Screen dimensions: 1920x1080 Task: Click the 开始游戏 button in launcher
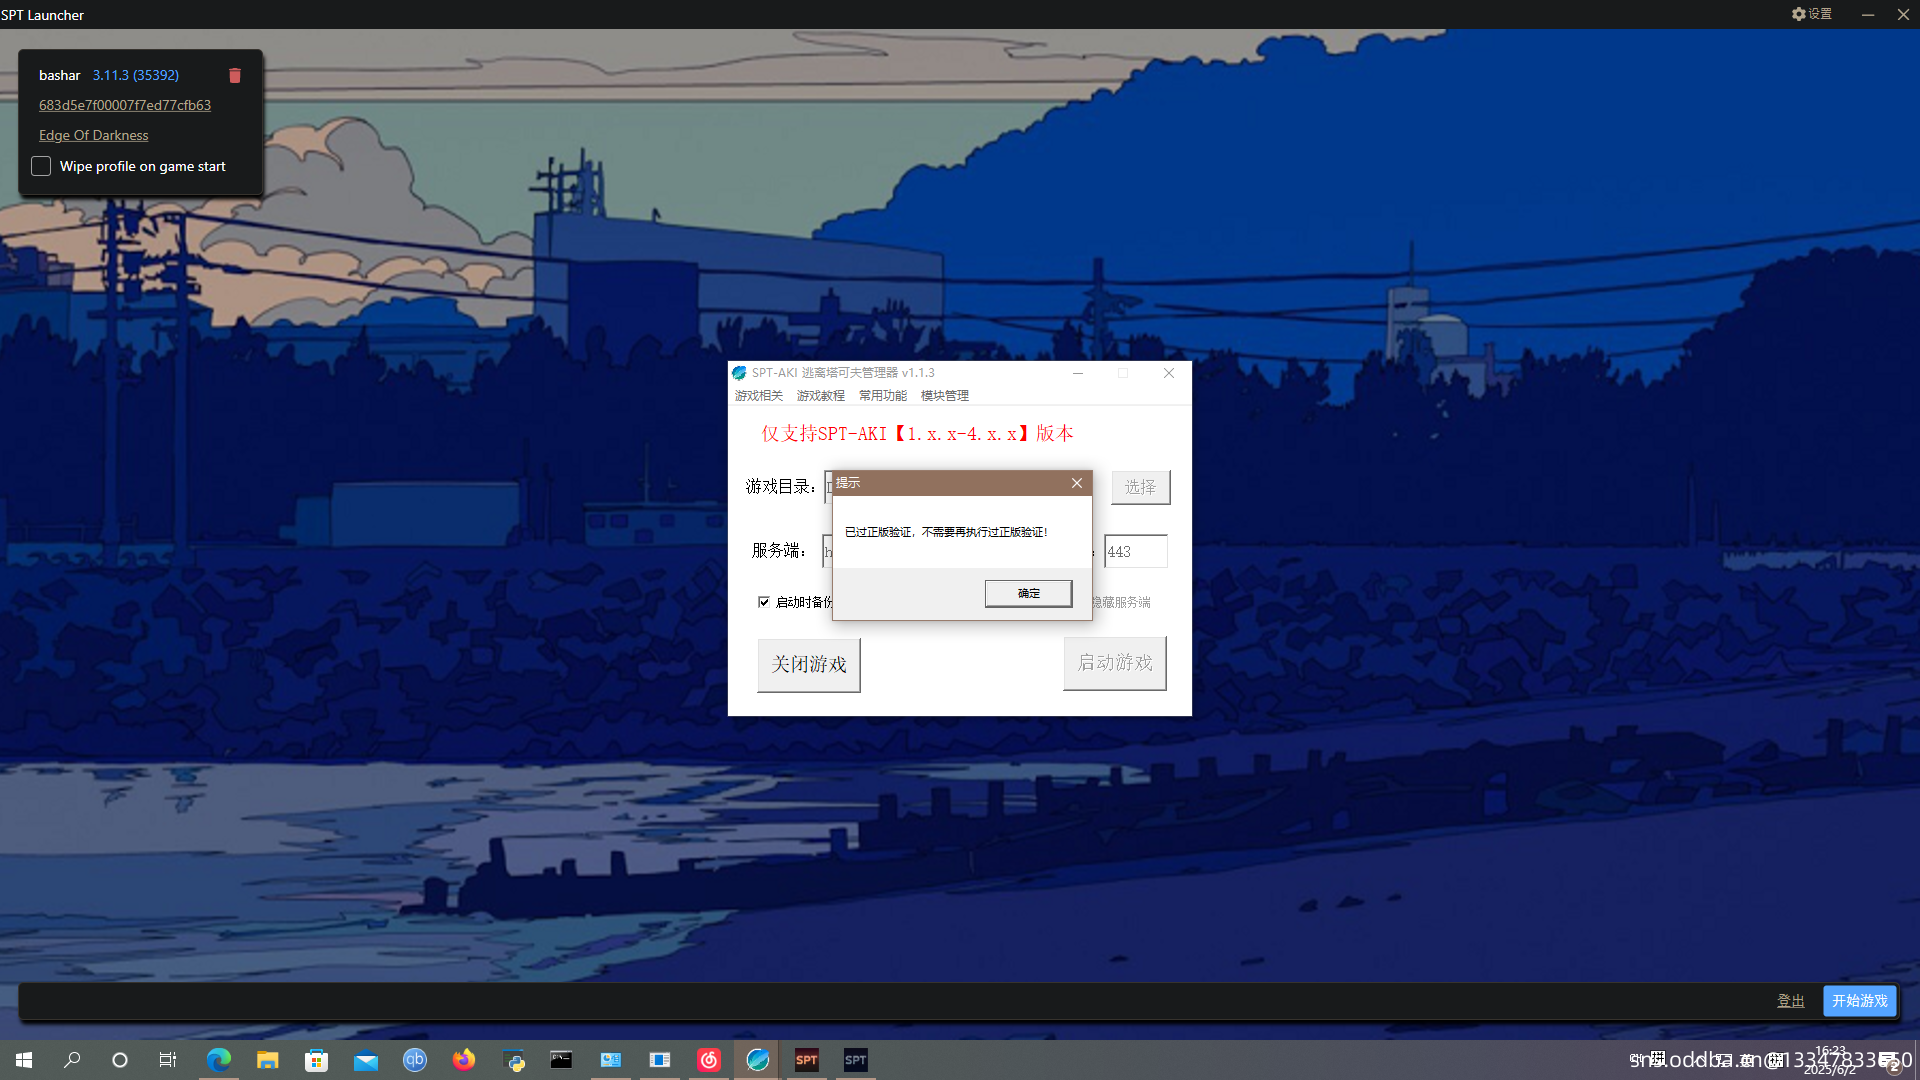(1860, 1001)
